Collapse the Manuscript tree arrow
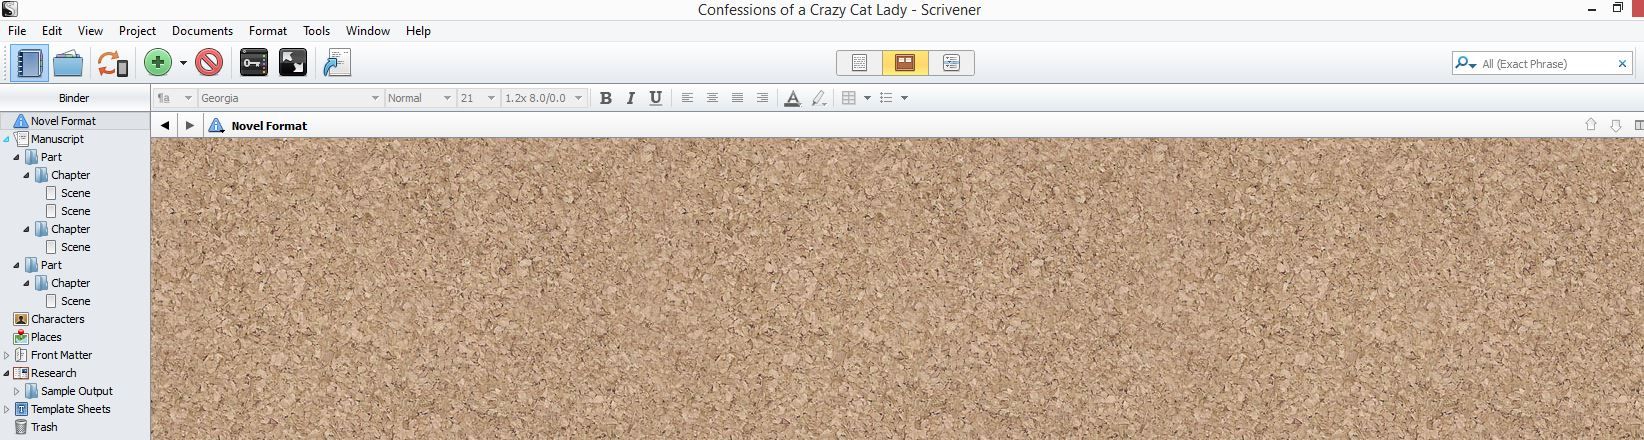 (6, 139)
